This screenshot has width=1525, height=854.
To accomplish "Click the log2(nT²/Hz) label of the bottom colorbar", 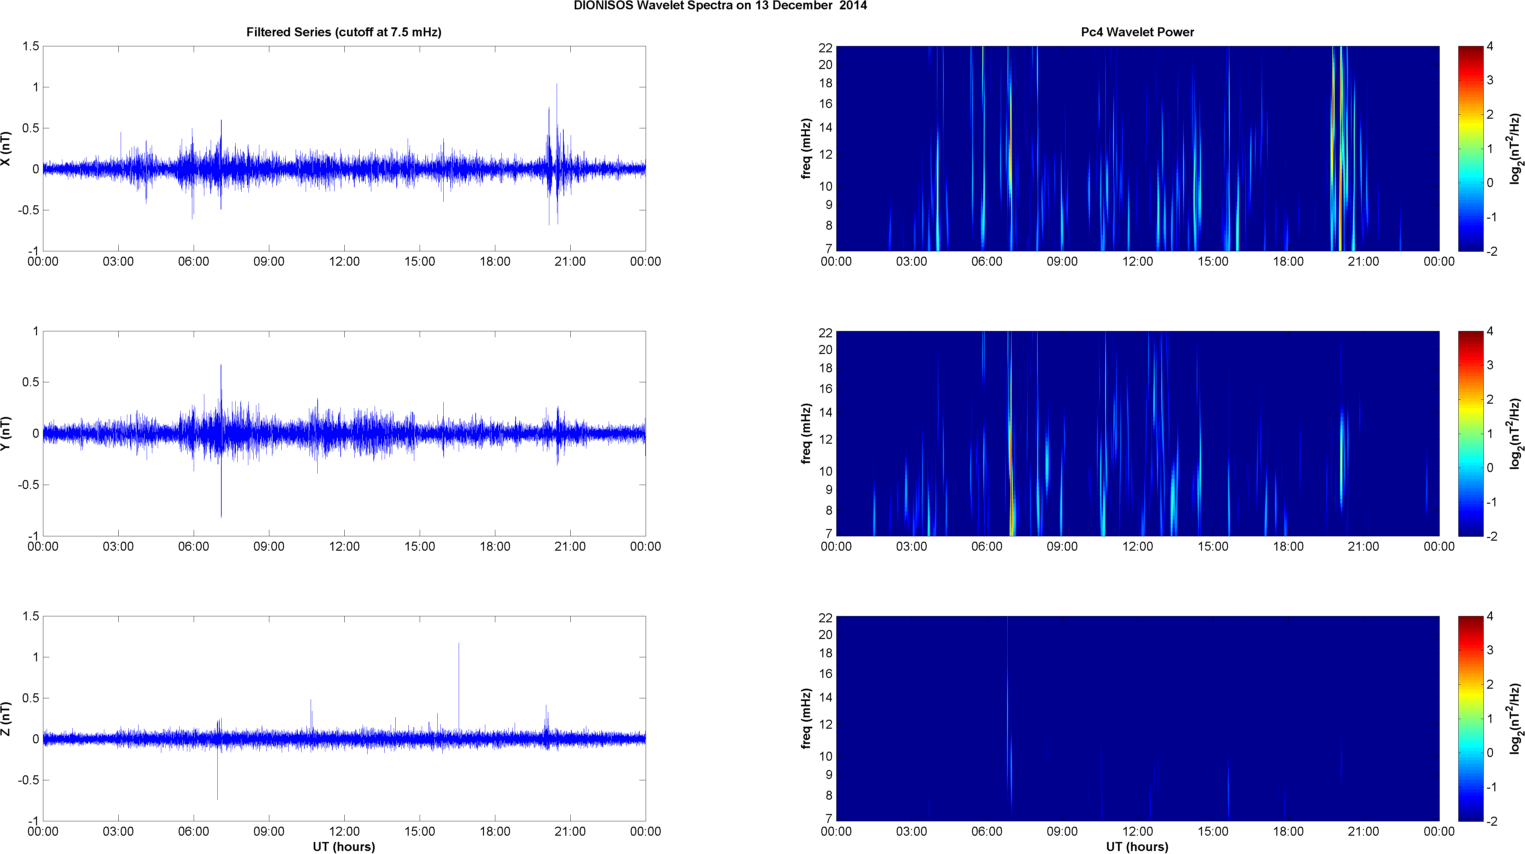I will tap(1516, 718).
